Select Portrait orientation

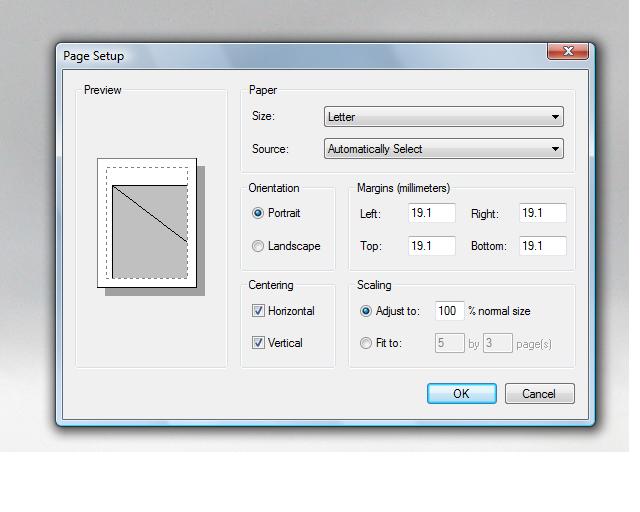coord(258,213)
